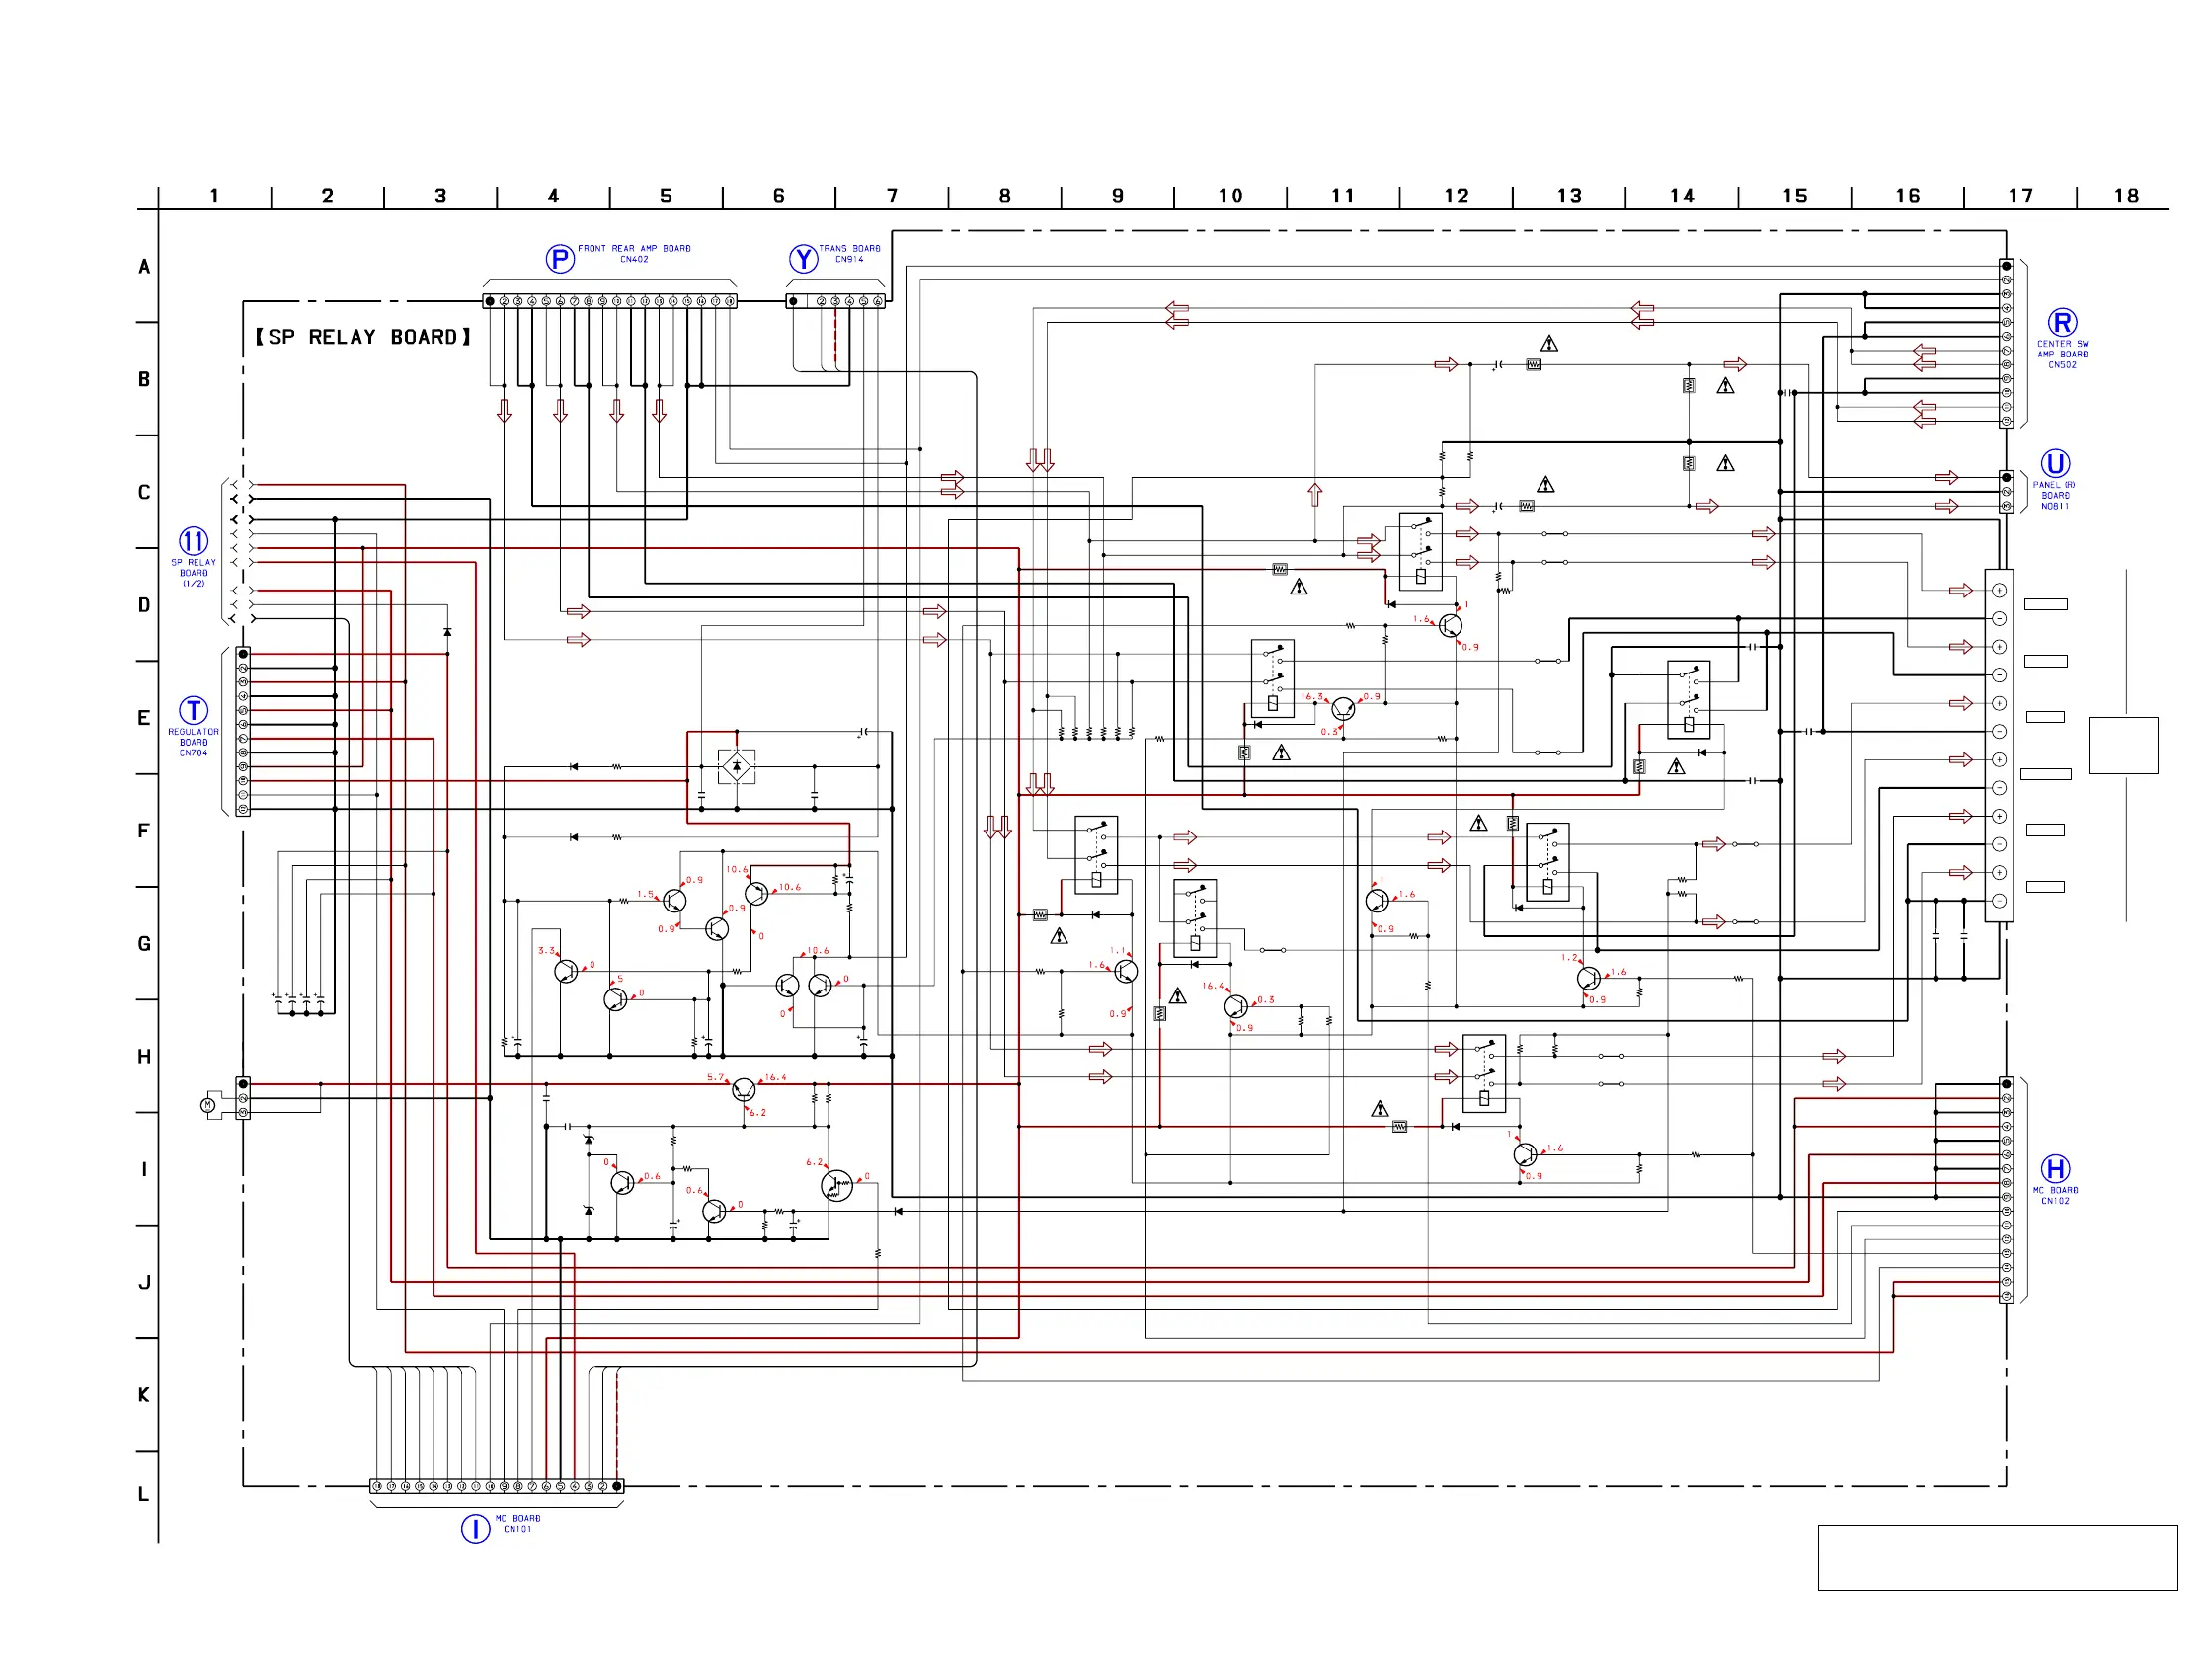Viewport: 2212px width, 1663px height.
Task: Click row label L
Action: (x=144, y=1494)
